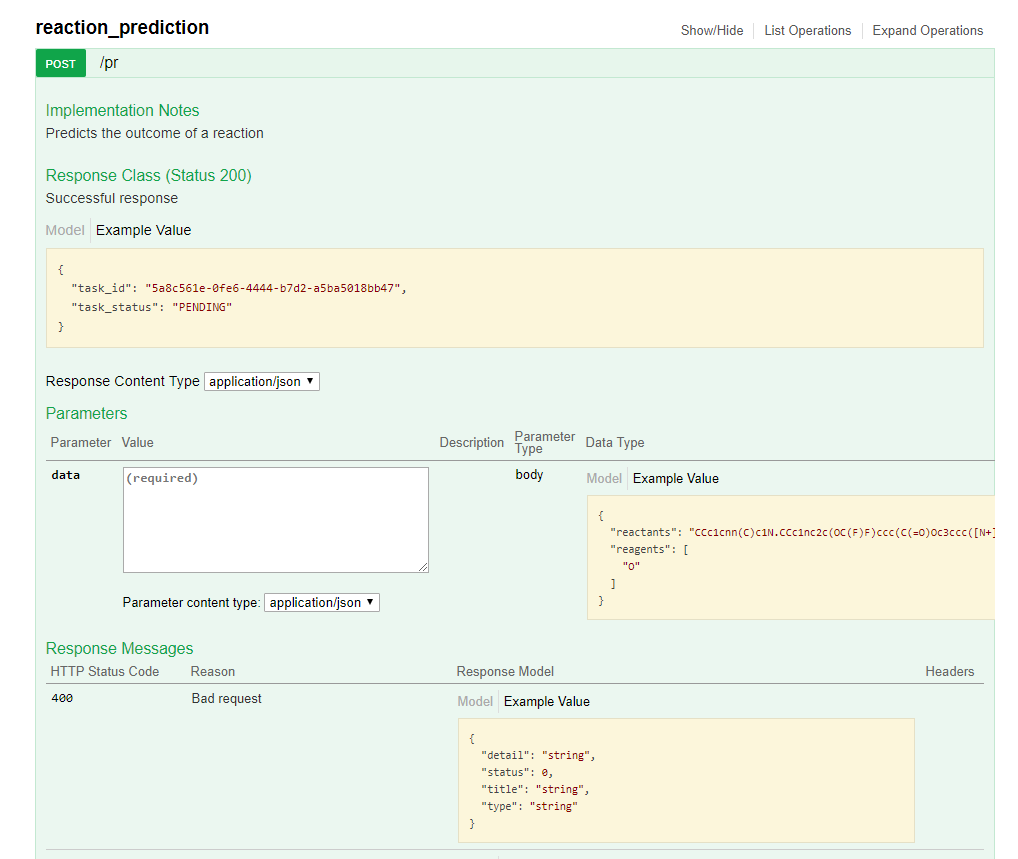Select Example Value tab in Data Type column
The height and width of the screenshot is (859, 1018).
tap(676, 479)
